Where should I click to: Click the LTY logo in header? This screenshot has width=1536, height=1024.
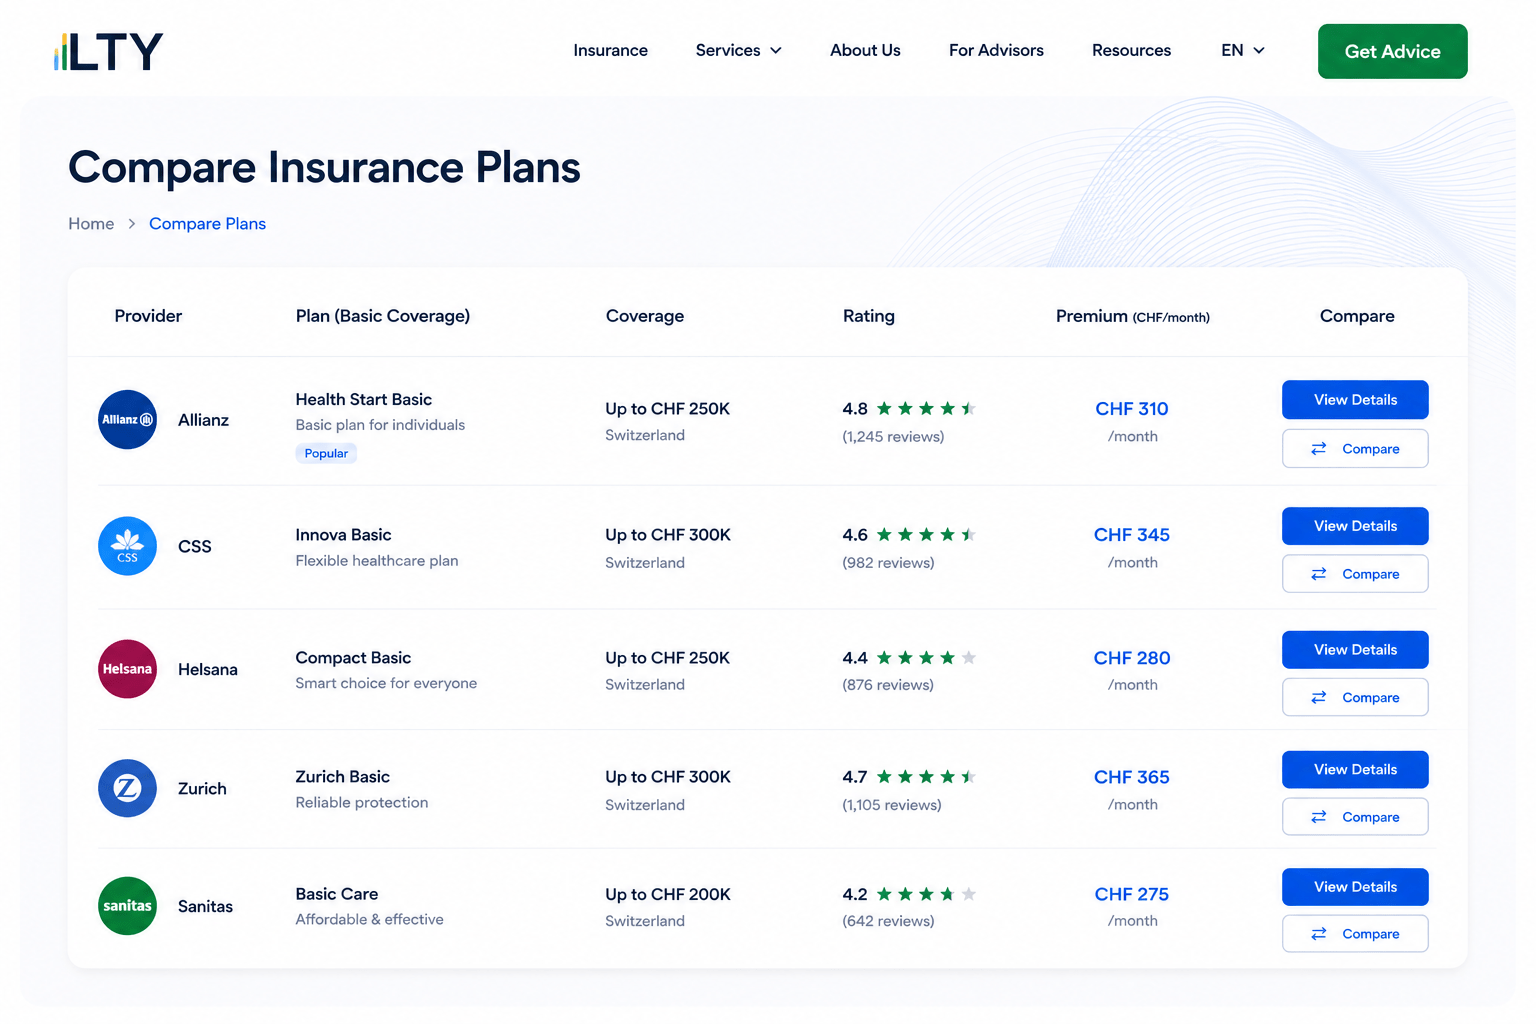tap(108, 51)
